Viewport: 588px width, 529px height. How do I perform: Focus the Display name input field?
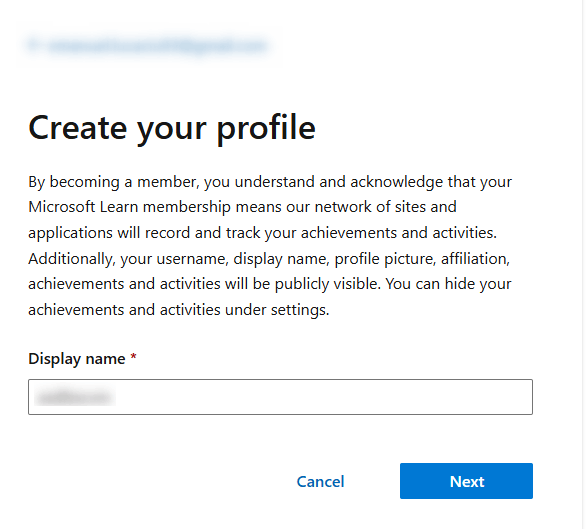tap(280, 397)
